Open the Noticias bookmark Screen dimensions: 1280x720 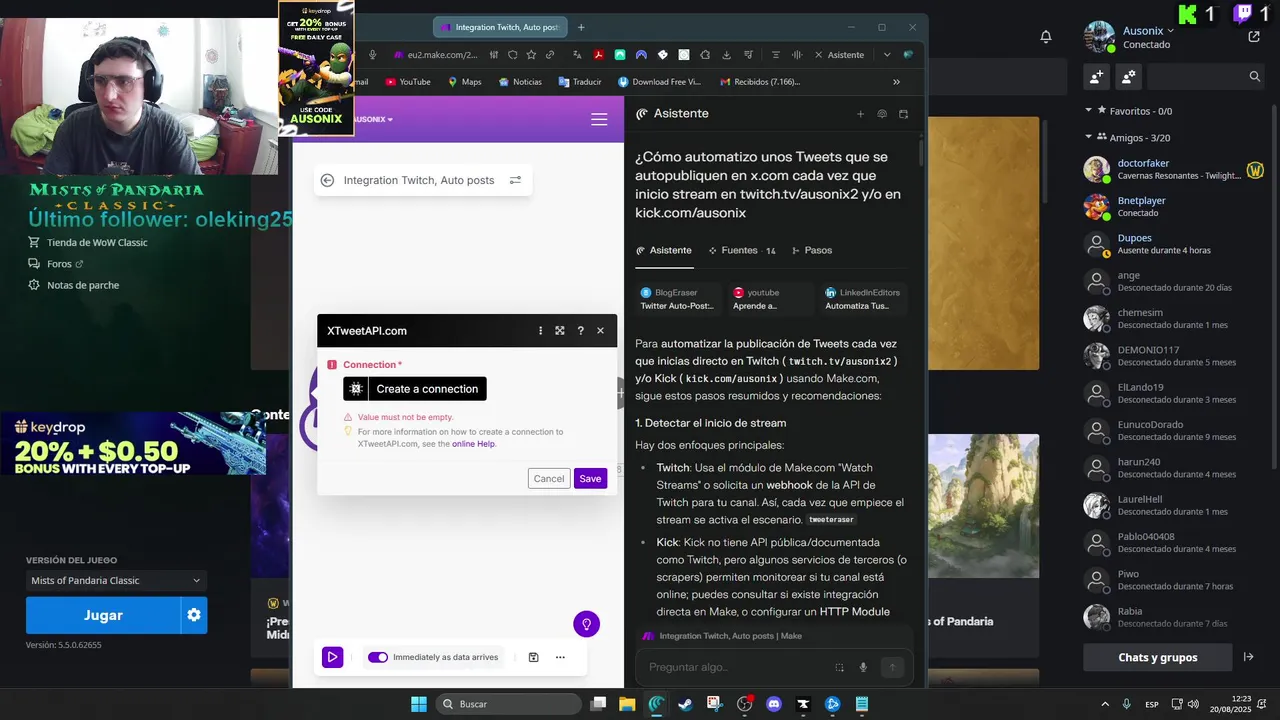click(x=520, y=82)
